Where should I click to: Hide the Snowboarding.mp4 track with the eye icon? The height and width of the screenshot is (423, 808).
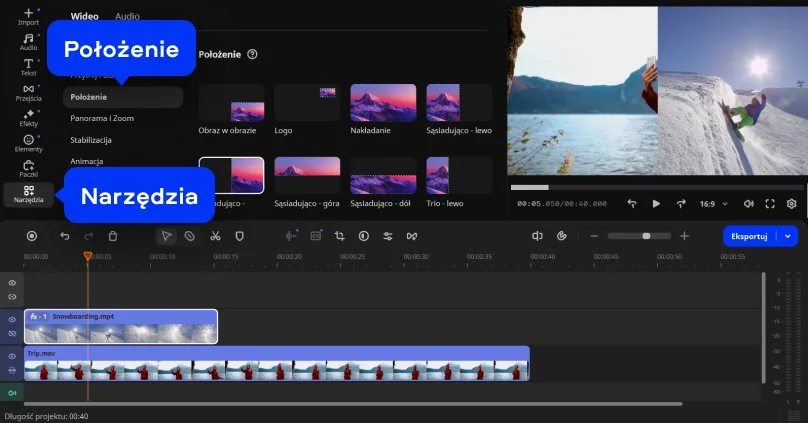[12, 320]
